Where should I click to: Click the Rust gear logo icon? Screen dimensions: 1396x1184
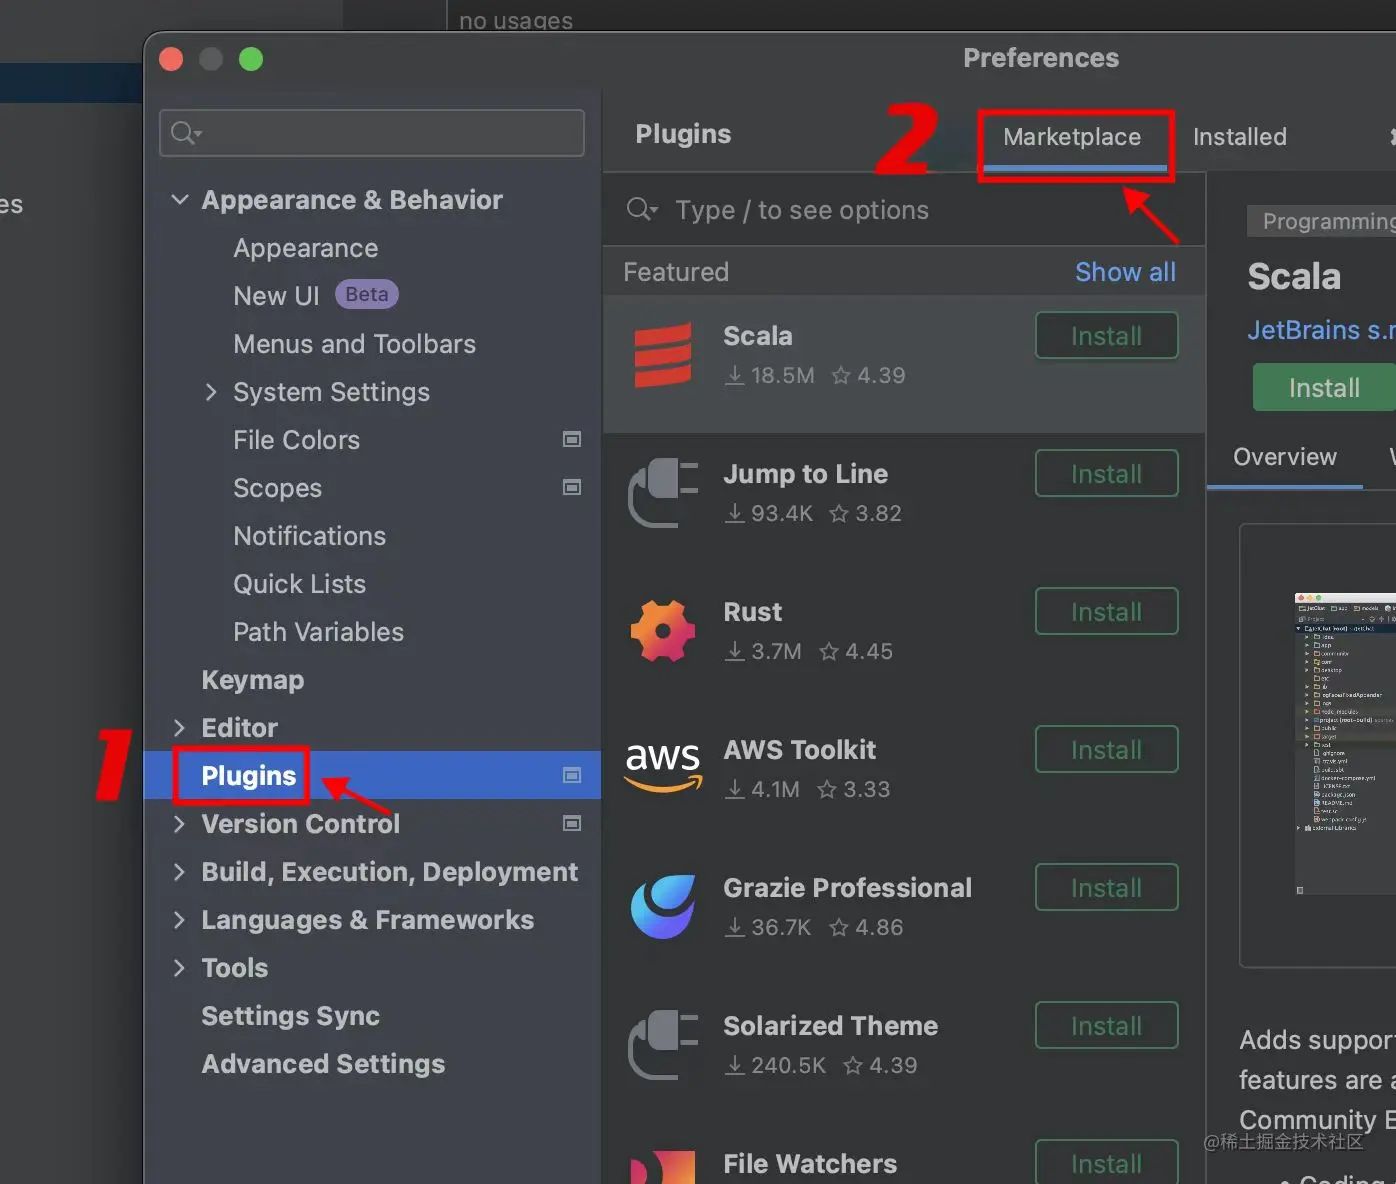pos(662,631)
